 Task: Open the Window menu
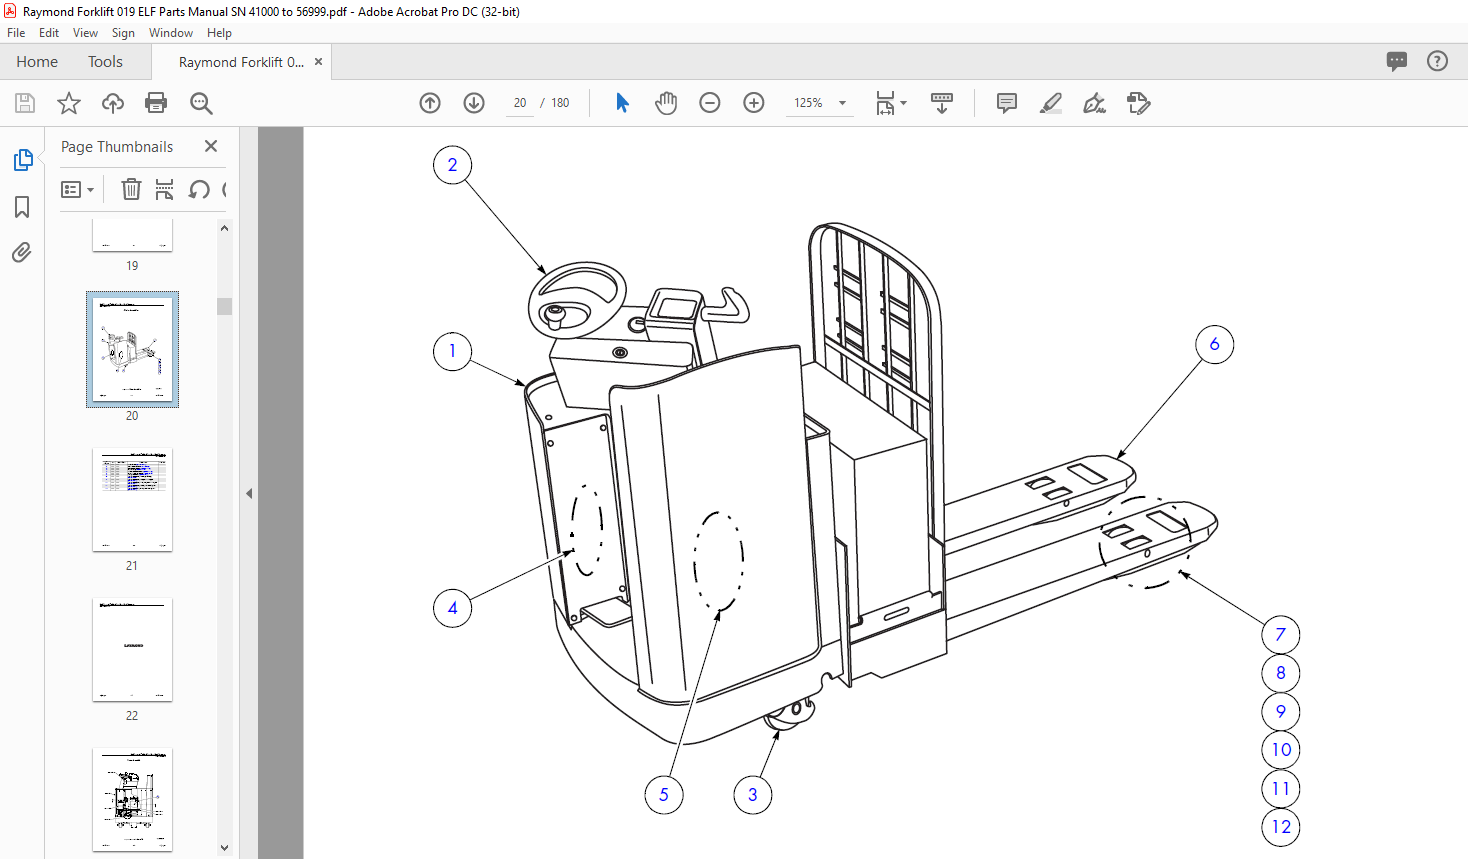(x=171, y=33)
